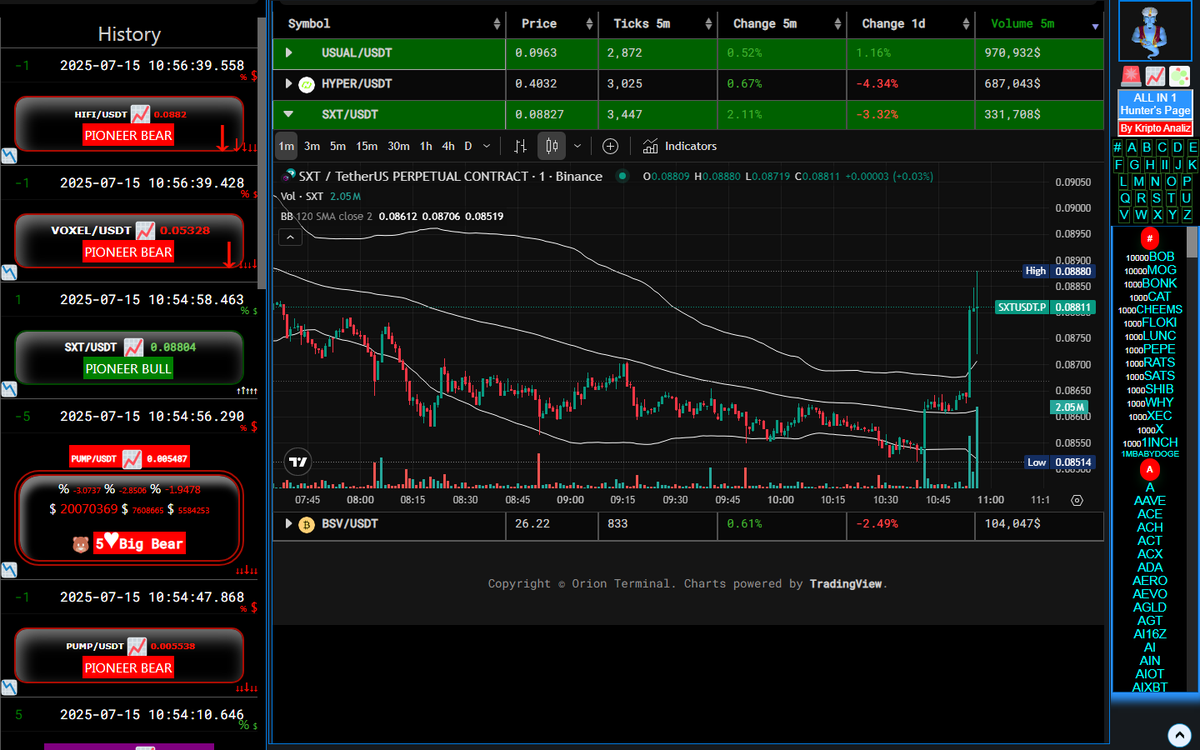The height and width of the screenshot is (750, 1200).
Task: Open the green bubbles icon
Action: click(1180, 76)
